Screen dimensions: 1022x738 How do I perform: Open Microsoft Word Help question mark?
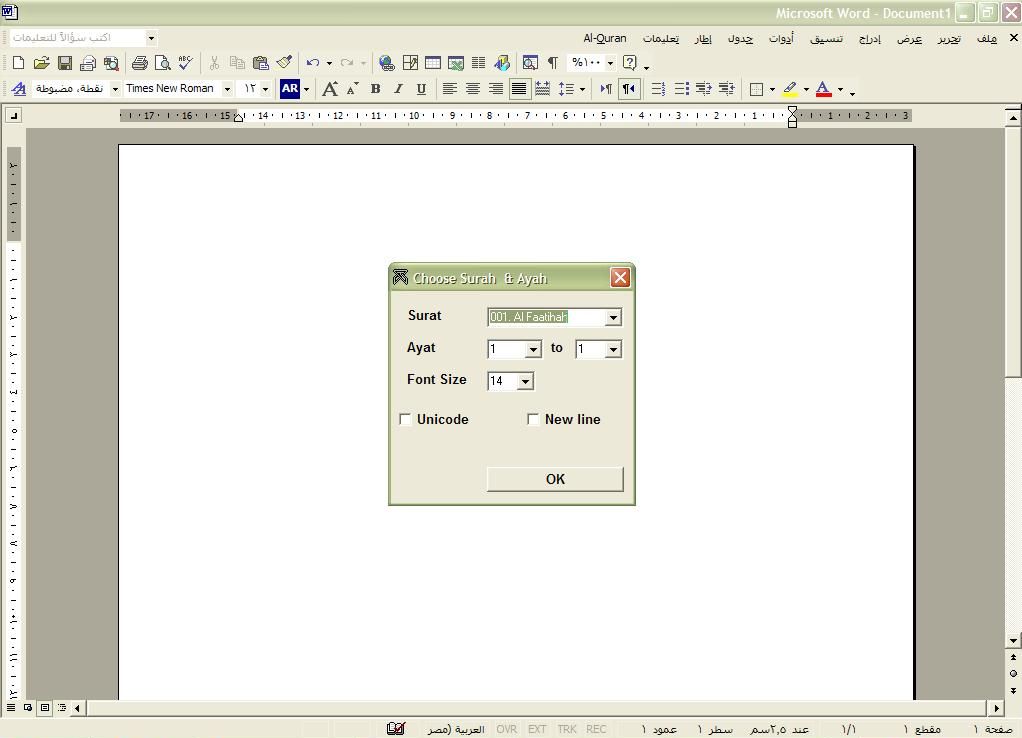click(630, 63)
